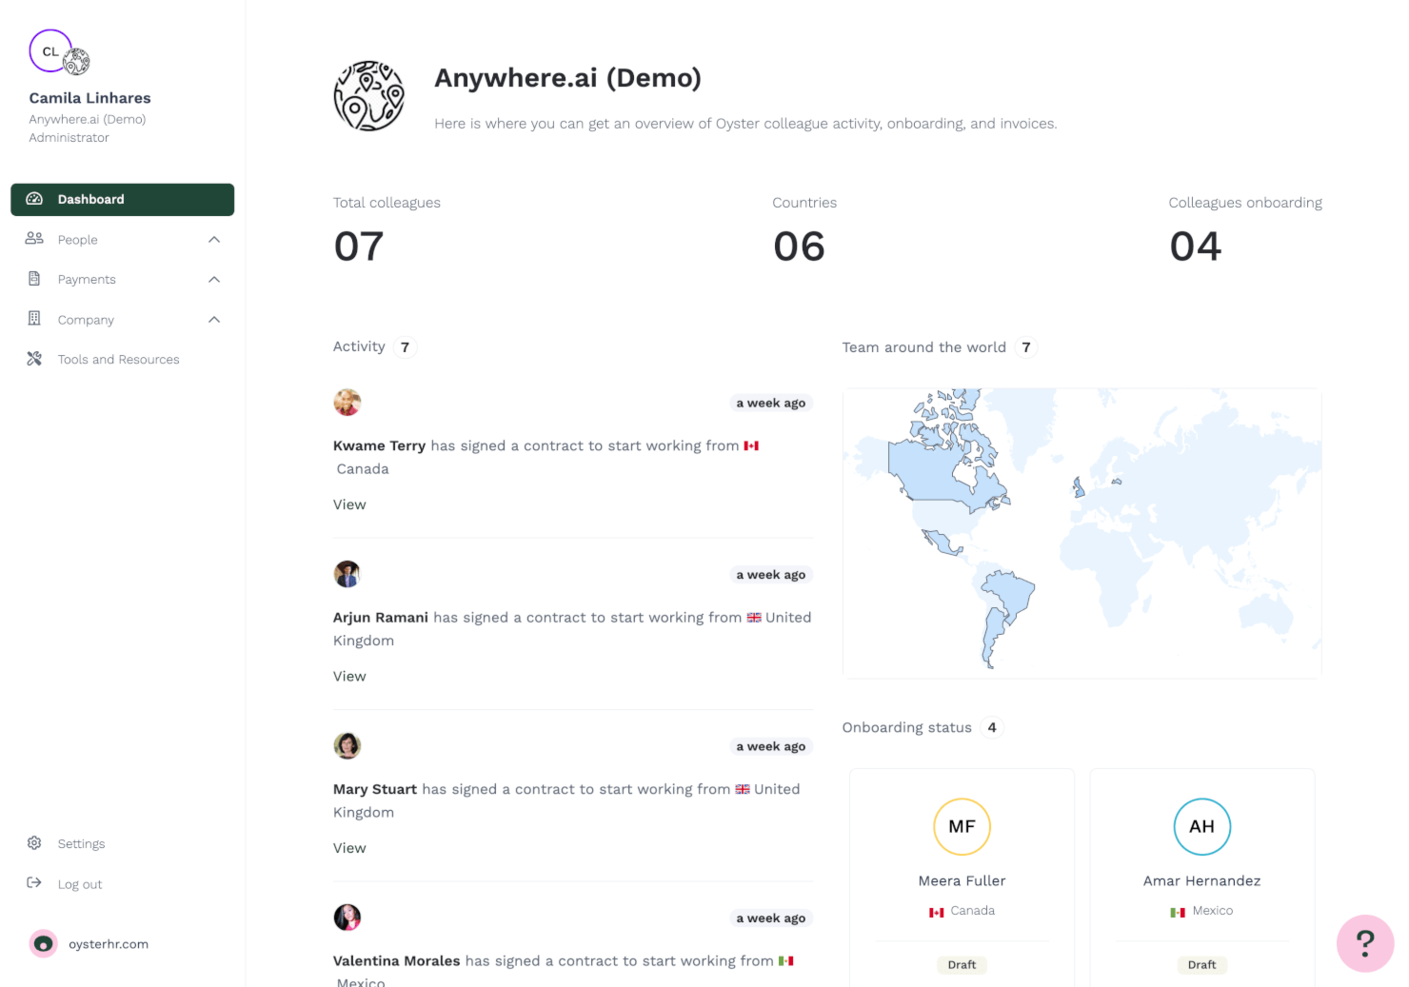Click the oysterhr.com pearl icon
Image resolution: width=1409 pixels, height=987 pixels.
coord(43,943)
